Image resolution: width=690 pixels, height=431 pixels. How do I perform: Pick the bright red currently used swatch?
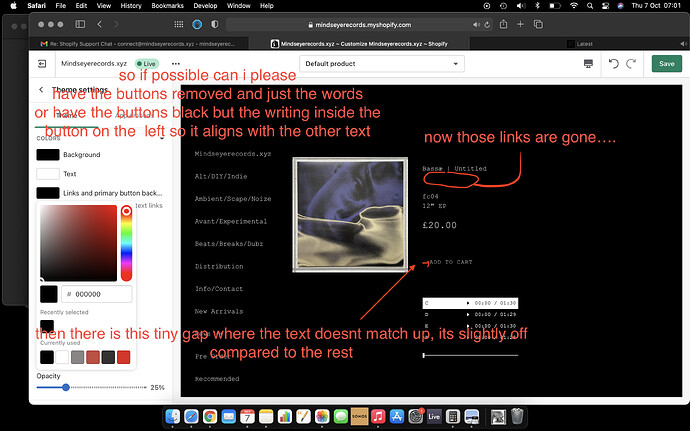click(124, 357)
